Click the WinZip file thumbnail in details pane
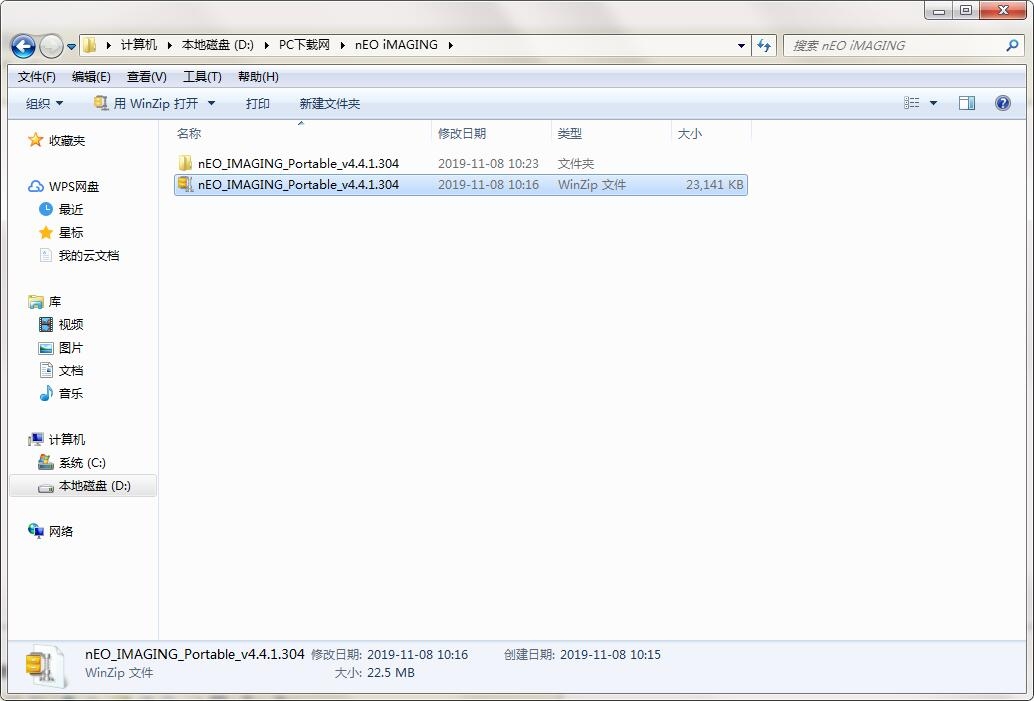This screenshot has width=1034, height=701. click(x=46, y=667)
